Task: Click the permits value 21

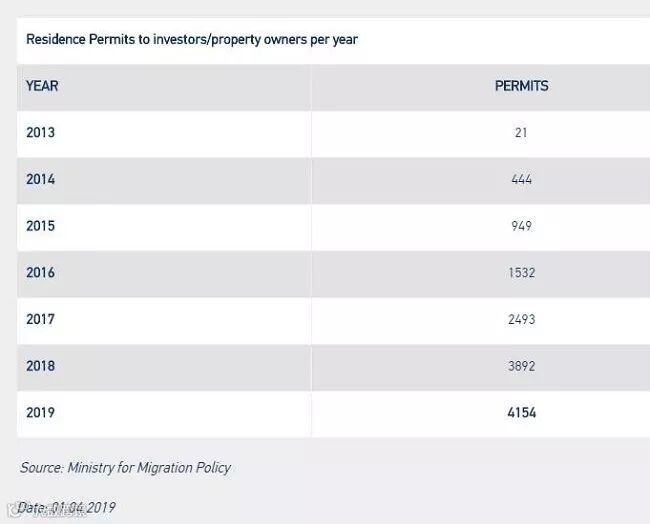Action: [x=521, y=133]
